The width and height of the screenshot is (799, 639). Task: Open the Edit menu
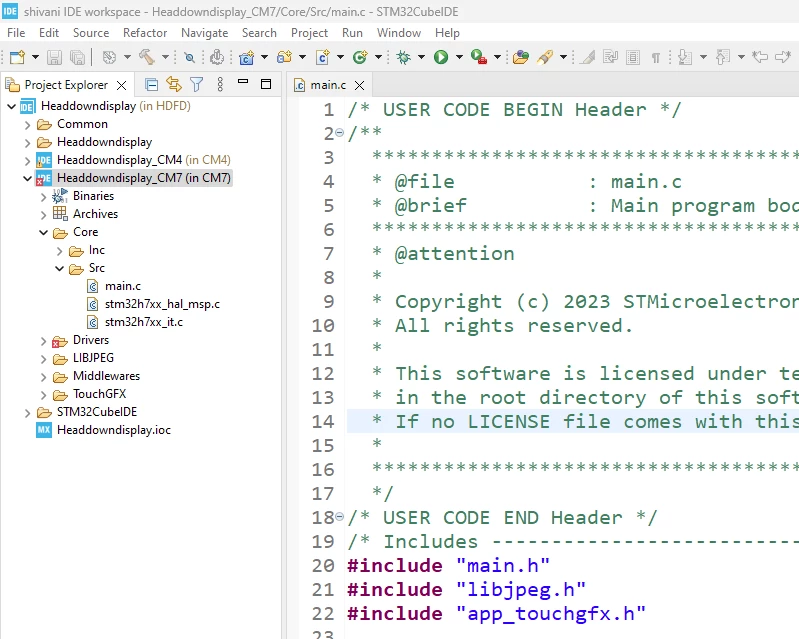point(49,33)
